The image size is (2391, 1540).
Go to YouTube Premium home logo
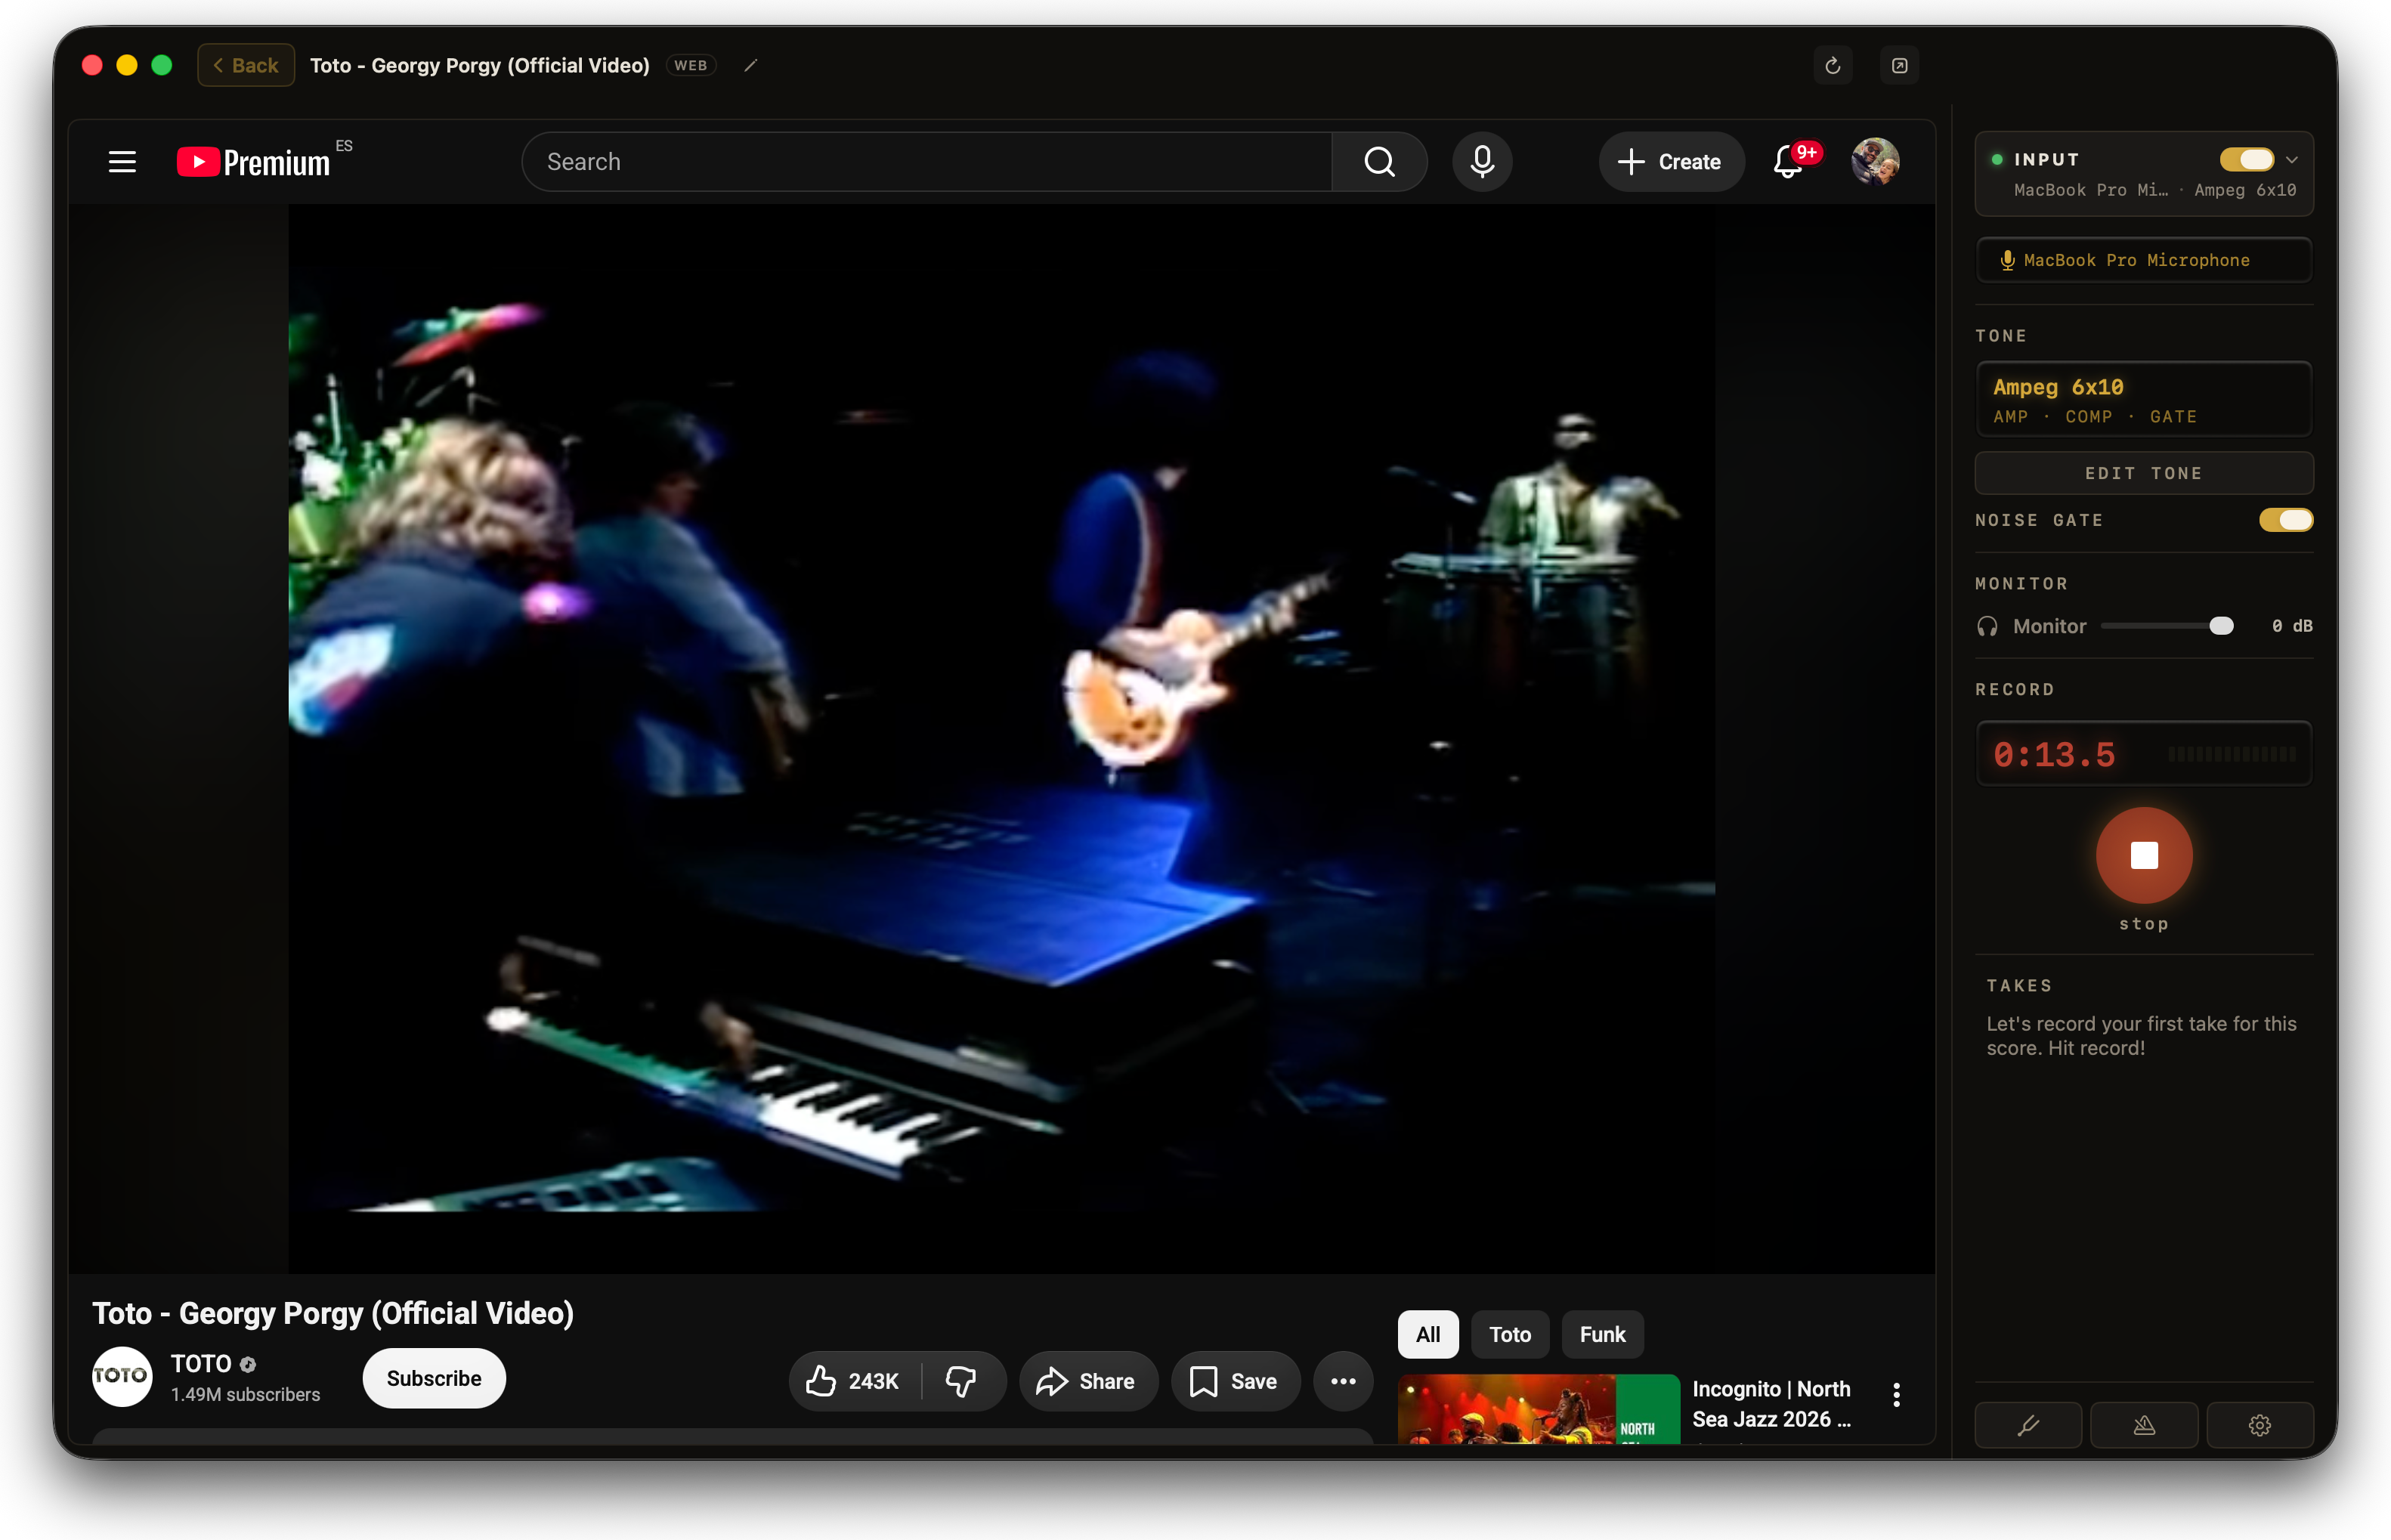tap(253, 162)
